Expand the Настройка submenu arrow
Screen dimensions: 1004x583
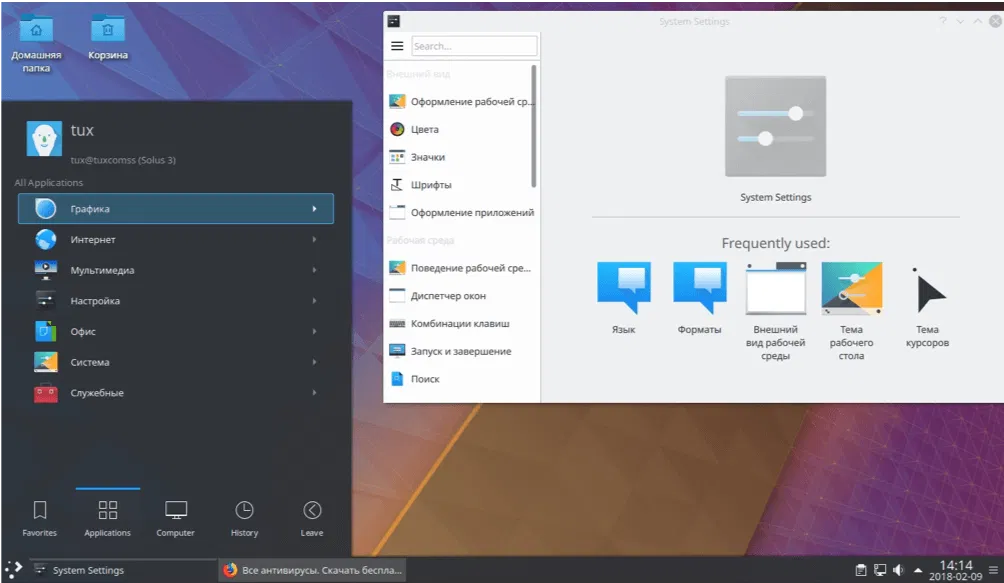click(x=314, y=301)
